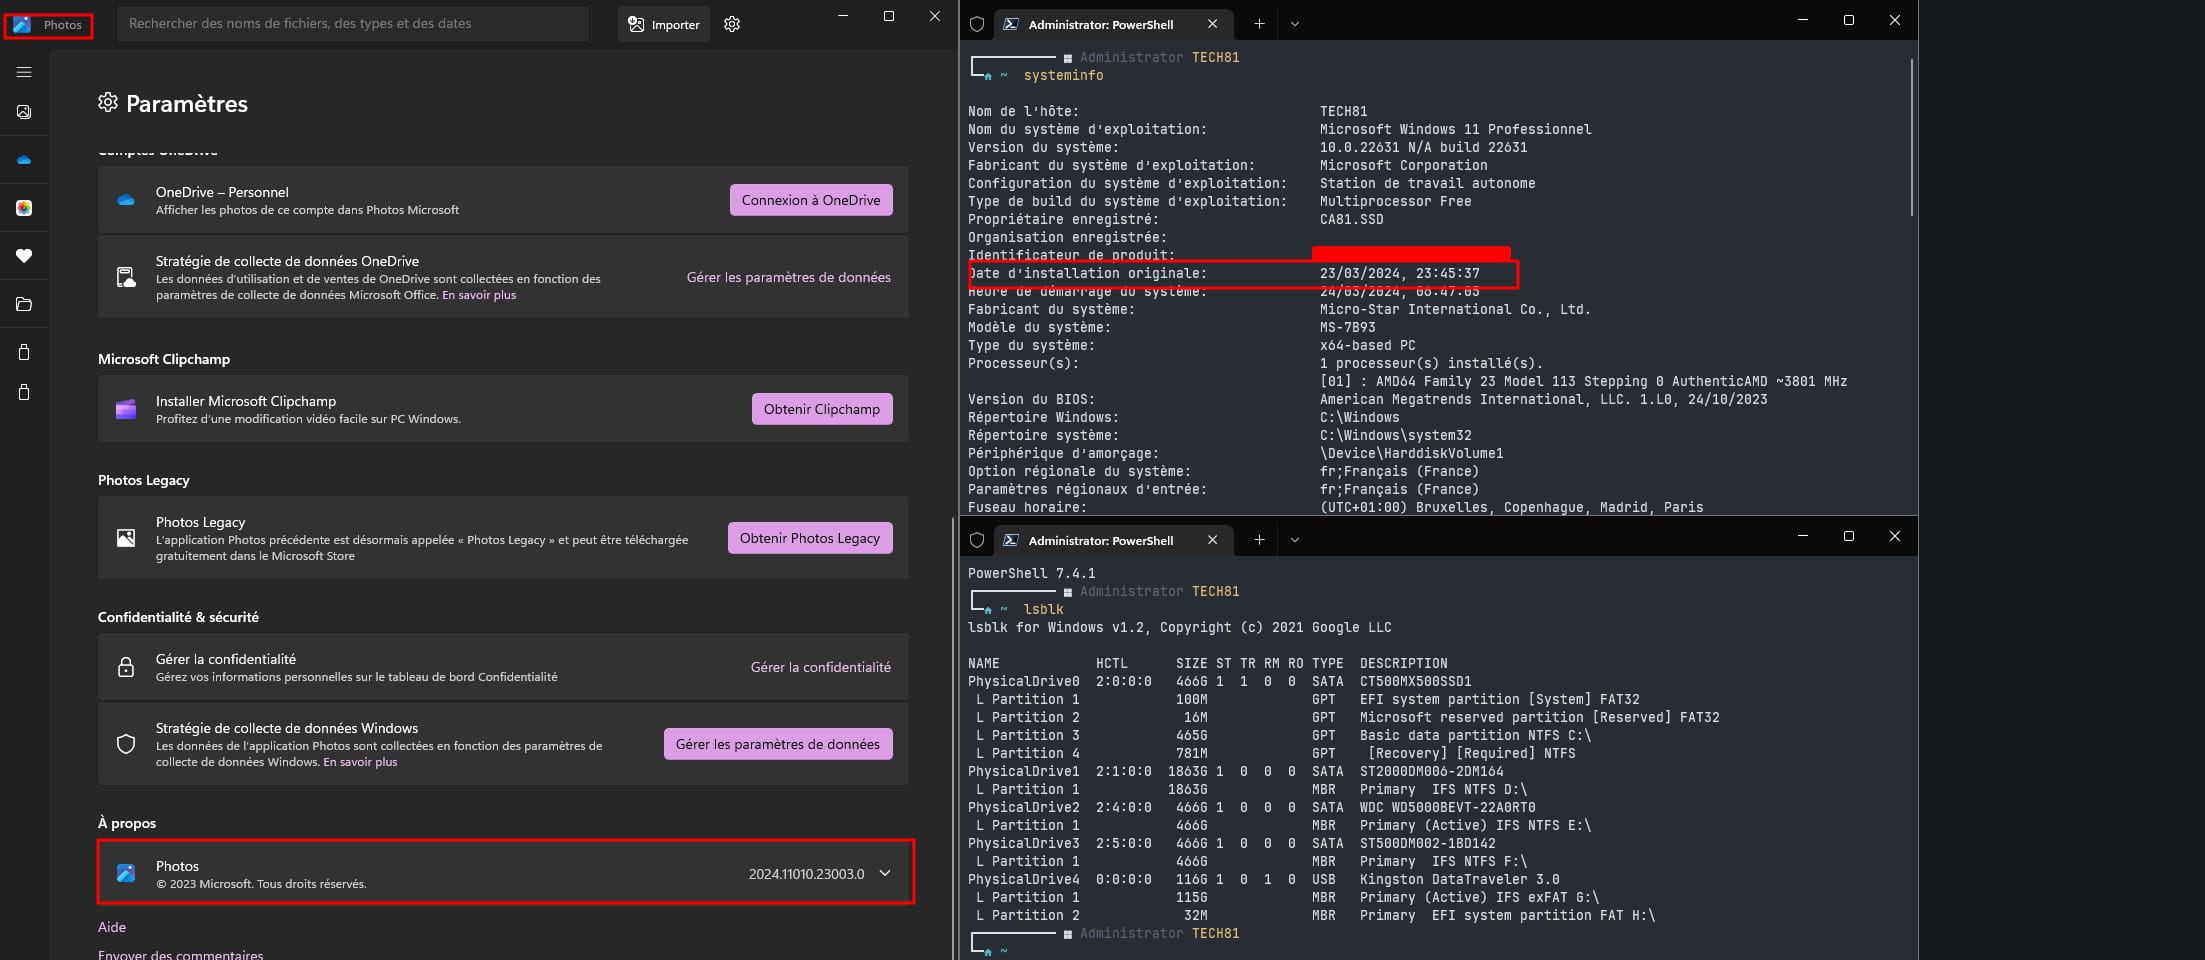The width and height of the screenshot is (2205, 960).
Task: Click Connexion à OneDrive button
Action: [x=811, y=200]
